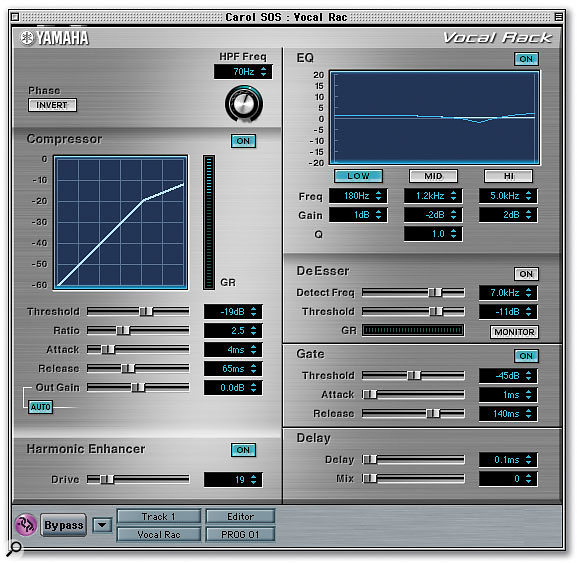Screen dimensions: 577x563
Task: Toggle the Phase INVERT button
Action: coord(52,105)
